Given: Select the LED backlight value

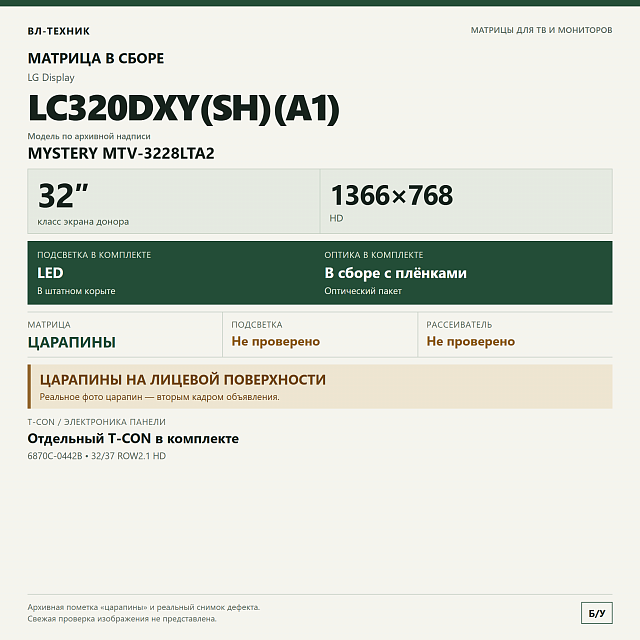Looking at the screenshot, I should pos(50,273).
